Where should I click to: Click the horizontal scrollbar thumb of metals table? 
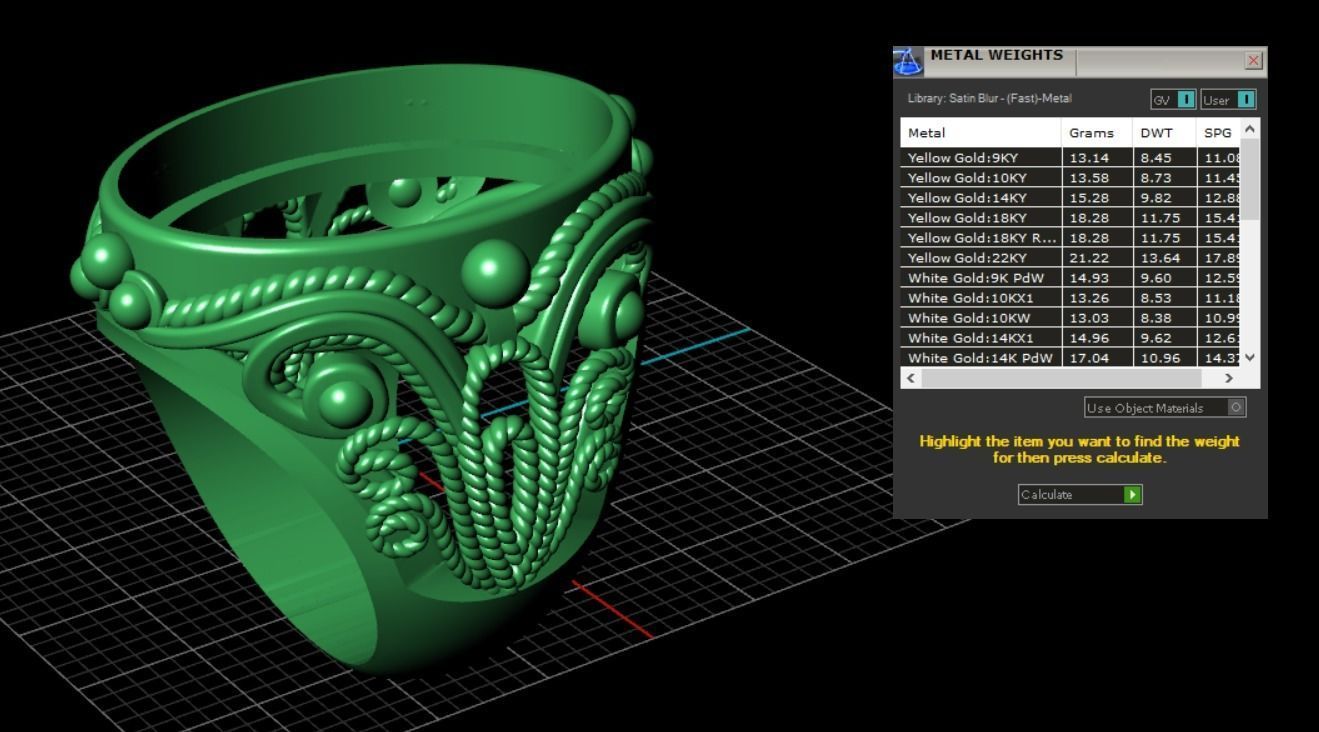[x=1061, y=378]
